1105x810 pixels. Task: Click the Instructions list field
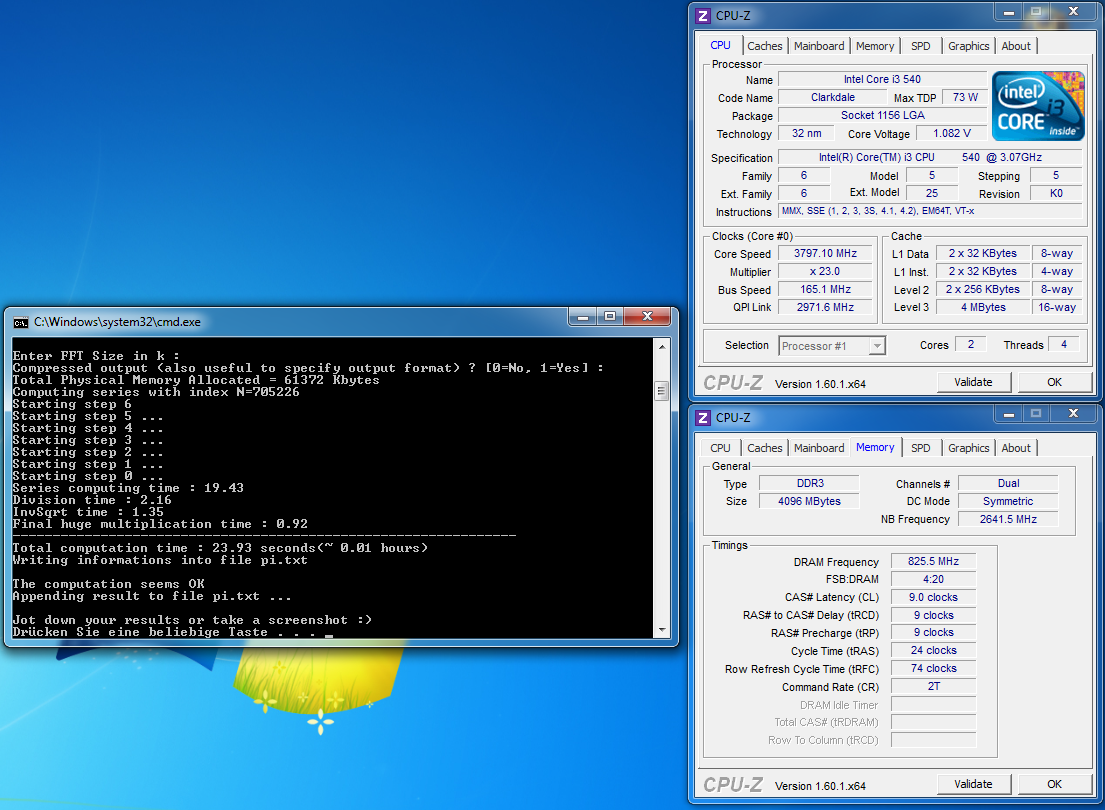(x=930, y=211)
